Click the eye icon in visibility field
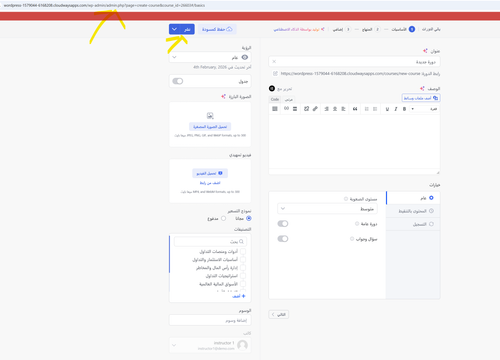 (x=245, y=57)
